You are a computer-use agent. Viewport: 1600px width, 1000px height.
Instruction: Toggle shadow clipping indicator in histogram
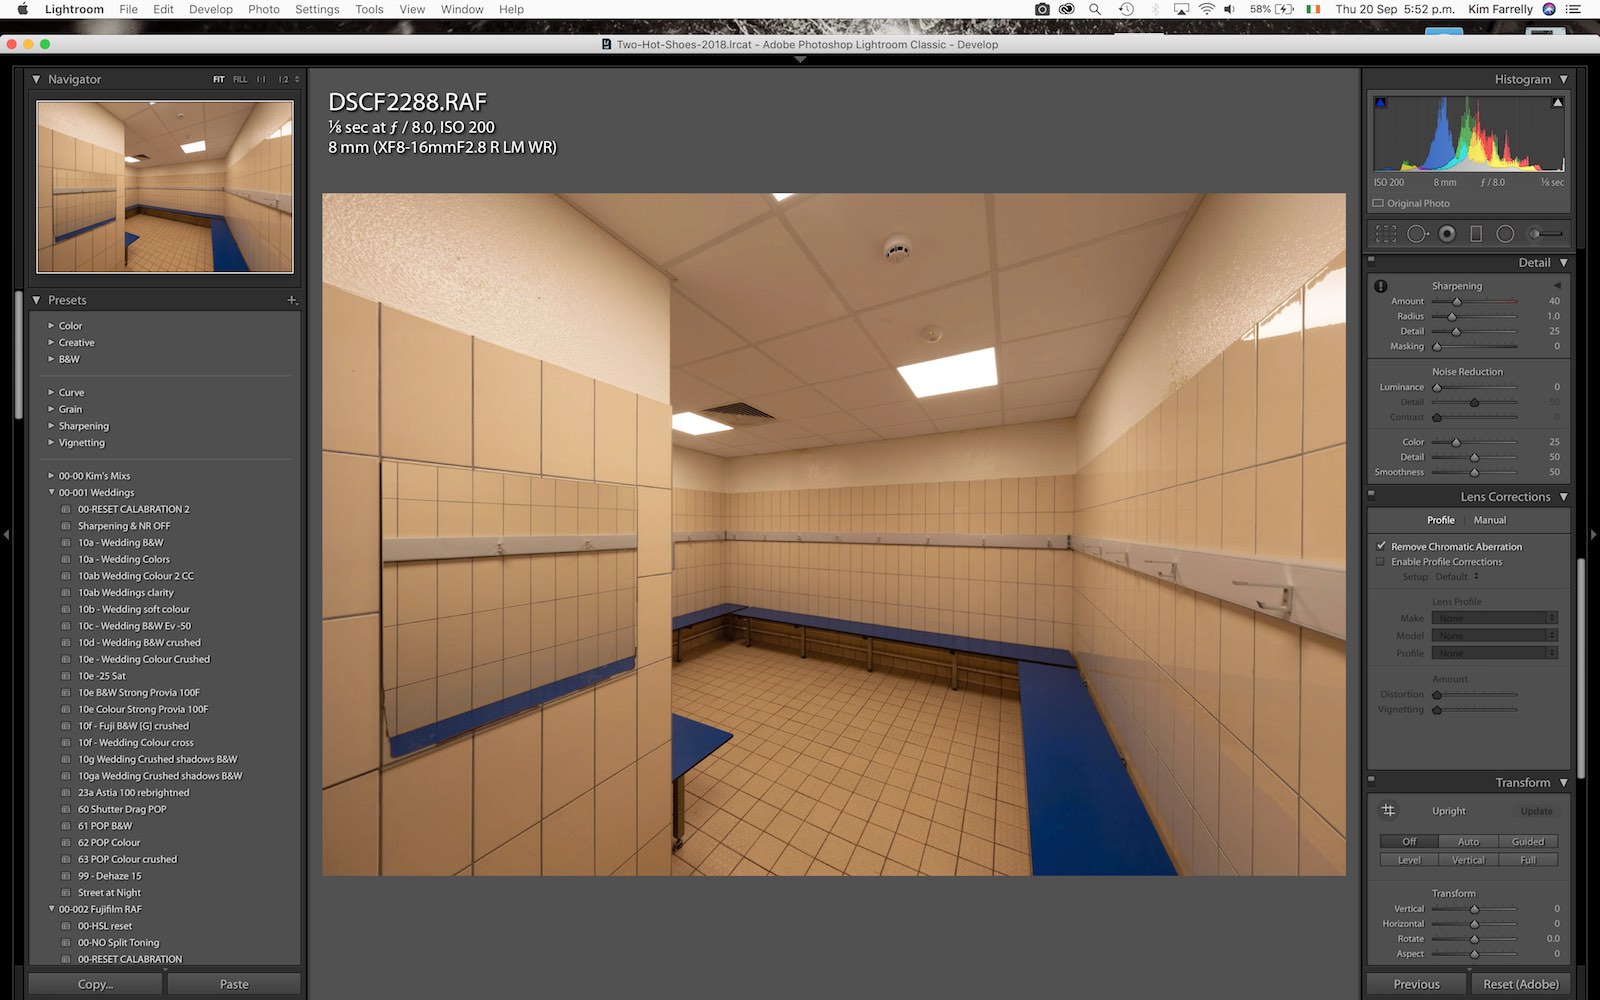pyautogui.click(x=1381, y=102)
